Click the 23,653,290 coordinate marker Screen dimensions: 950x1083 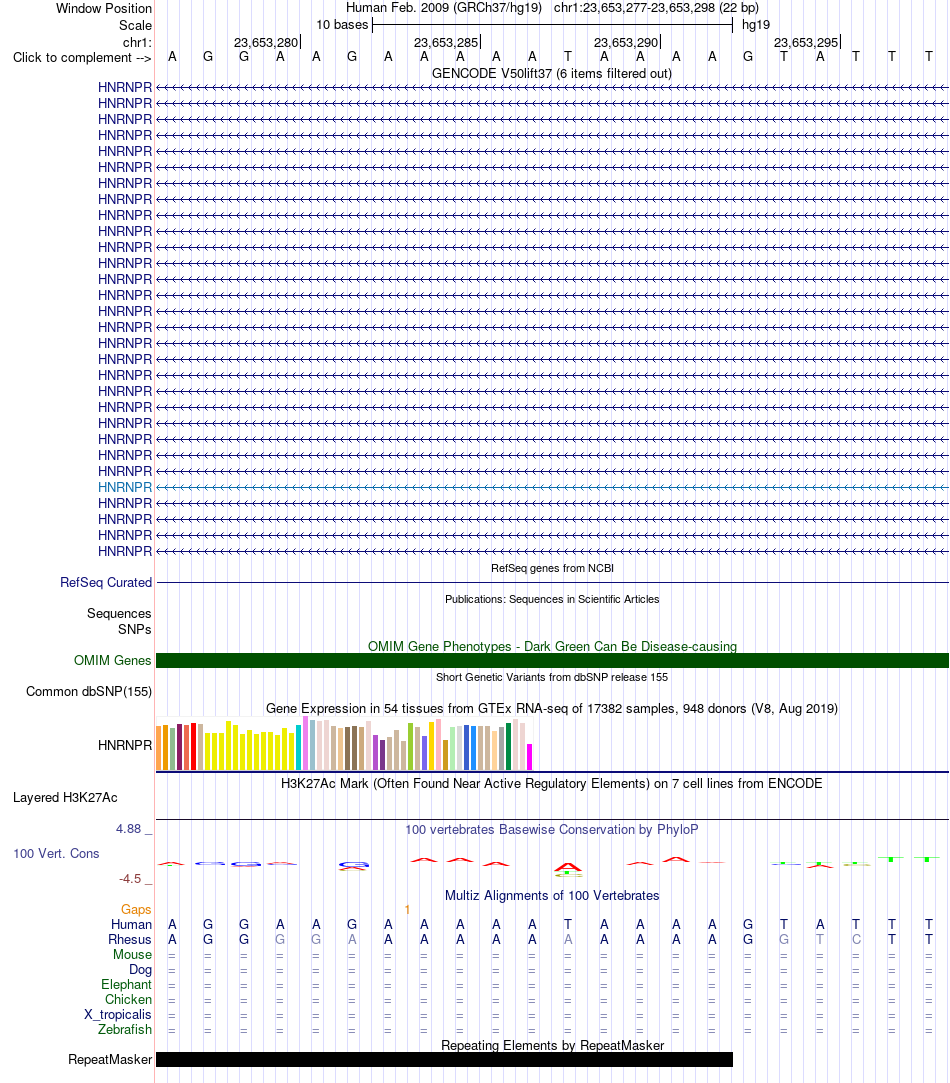point(627,43)
